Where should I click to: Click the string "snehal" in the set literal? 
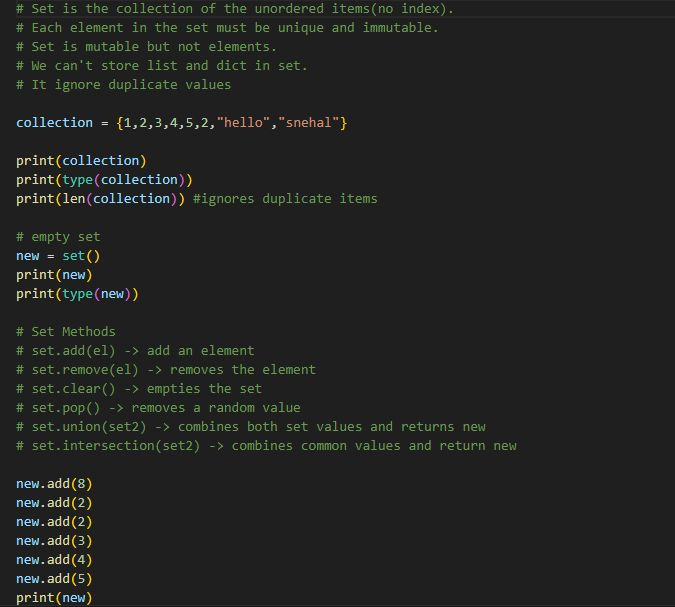point(309,123)
